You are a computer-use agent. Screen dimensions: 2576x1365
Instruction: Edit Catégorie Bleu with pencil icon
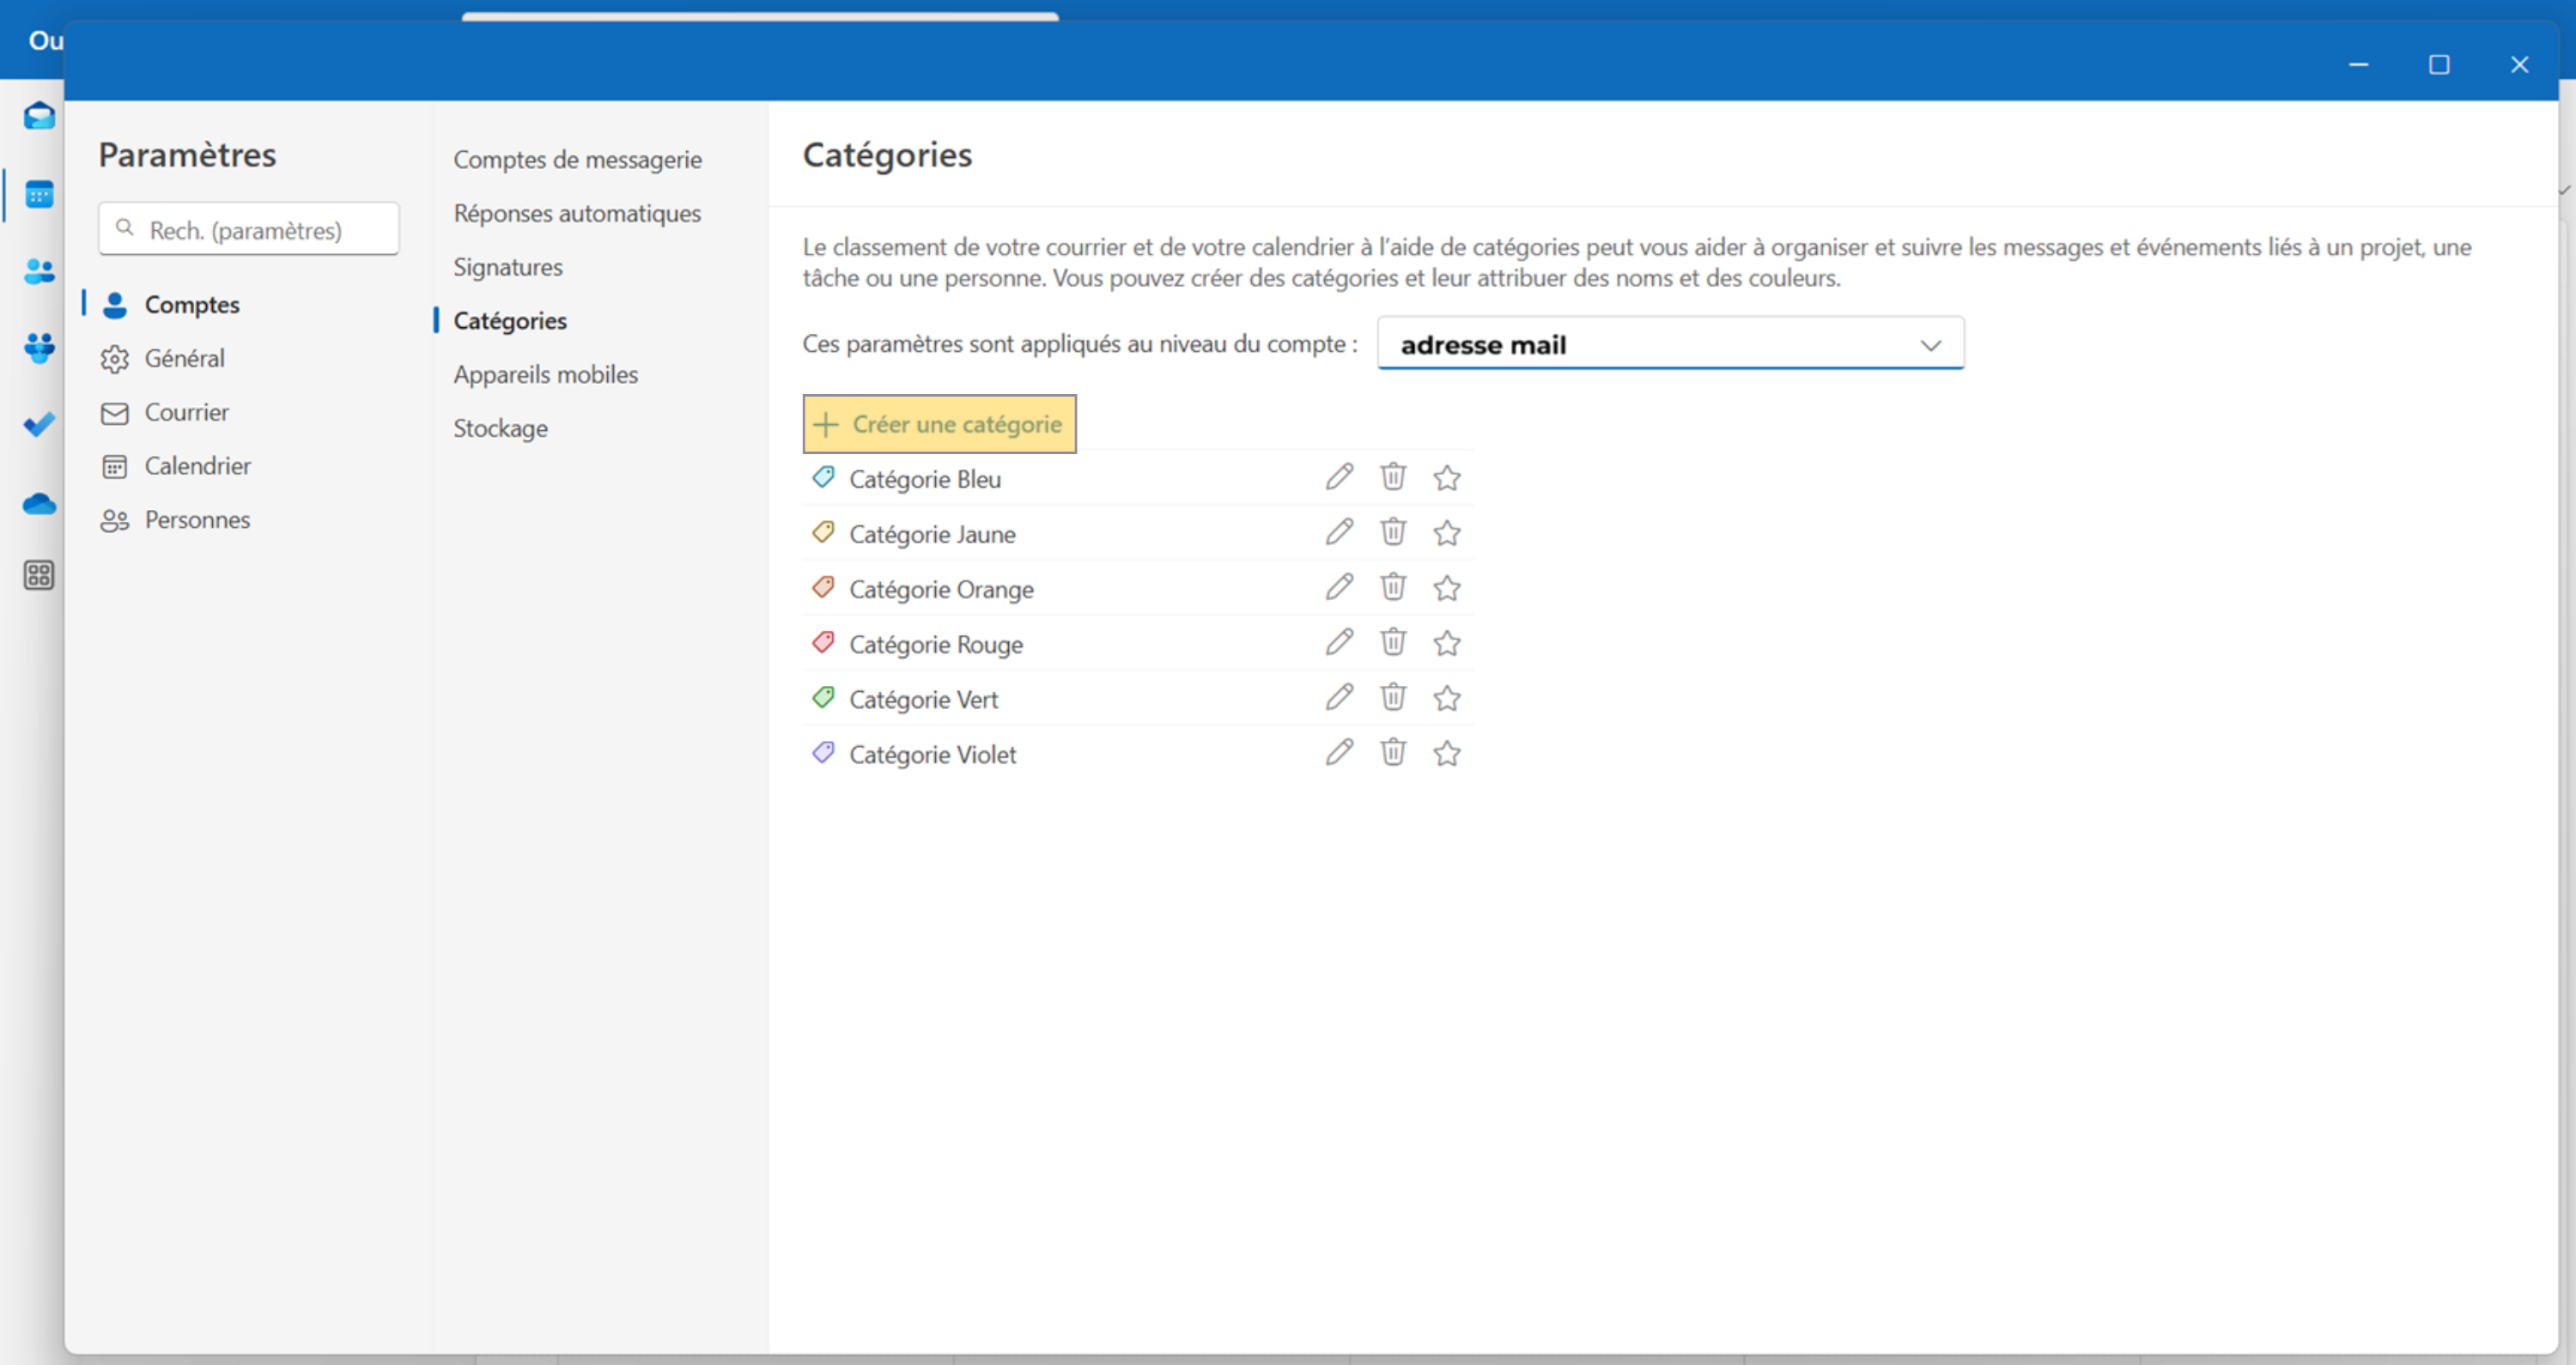pyautogui.click(x=1339, y=477)
